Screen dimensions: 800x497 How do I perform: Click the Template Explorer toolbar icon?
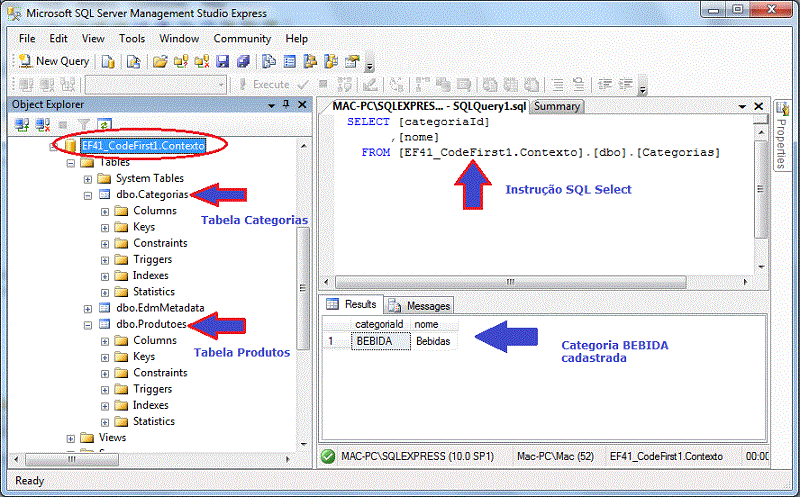pos(331,61)
